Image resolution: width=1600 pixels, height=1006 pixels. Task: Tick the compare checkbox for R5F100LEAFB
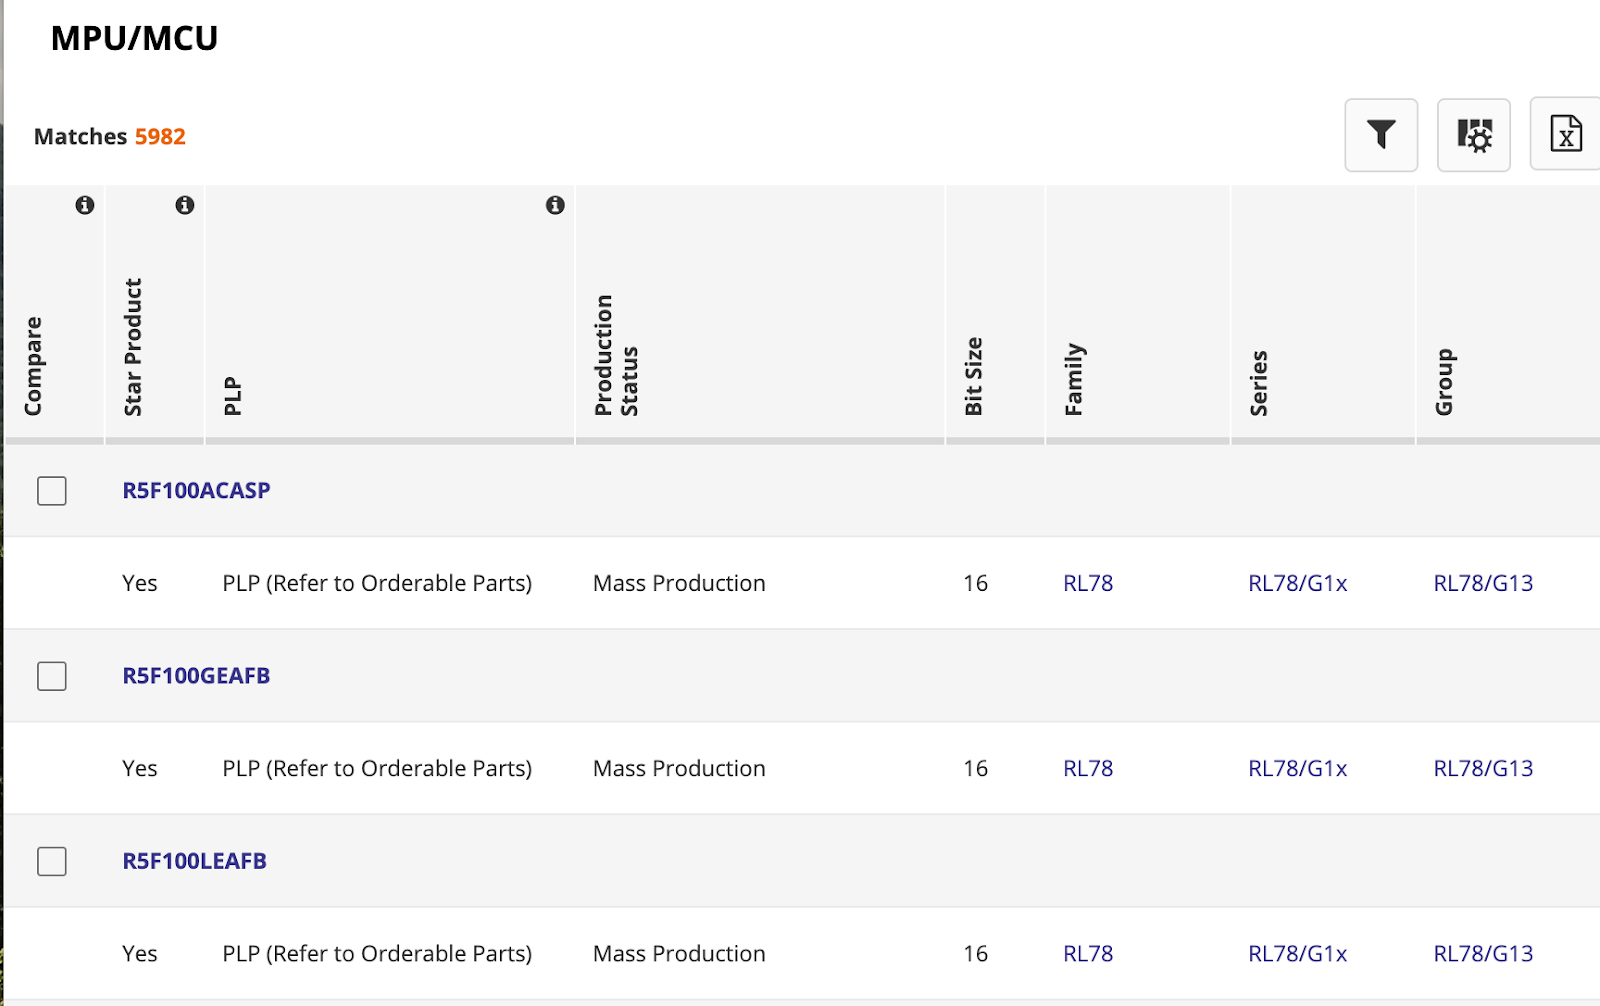52,861
